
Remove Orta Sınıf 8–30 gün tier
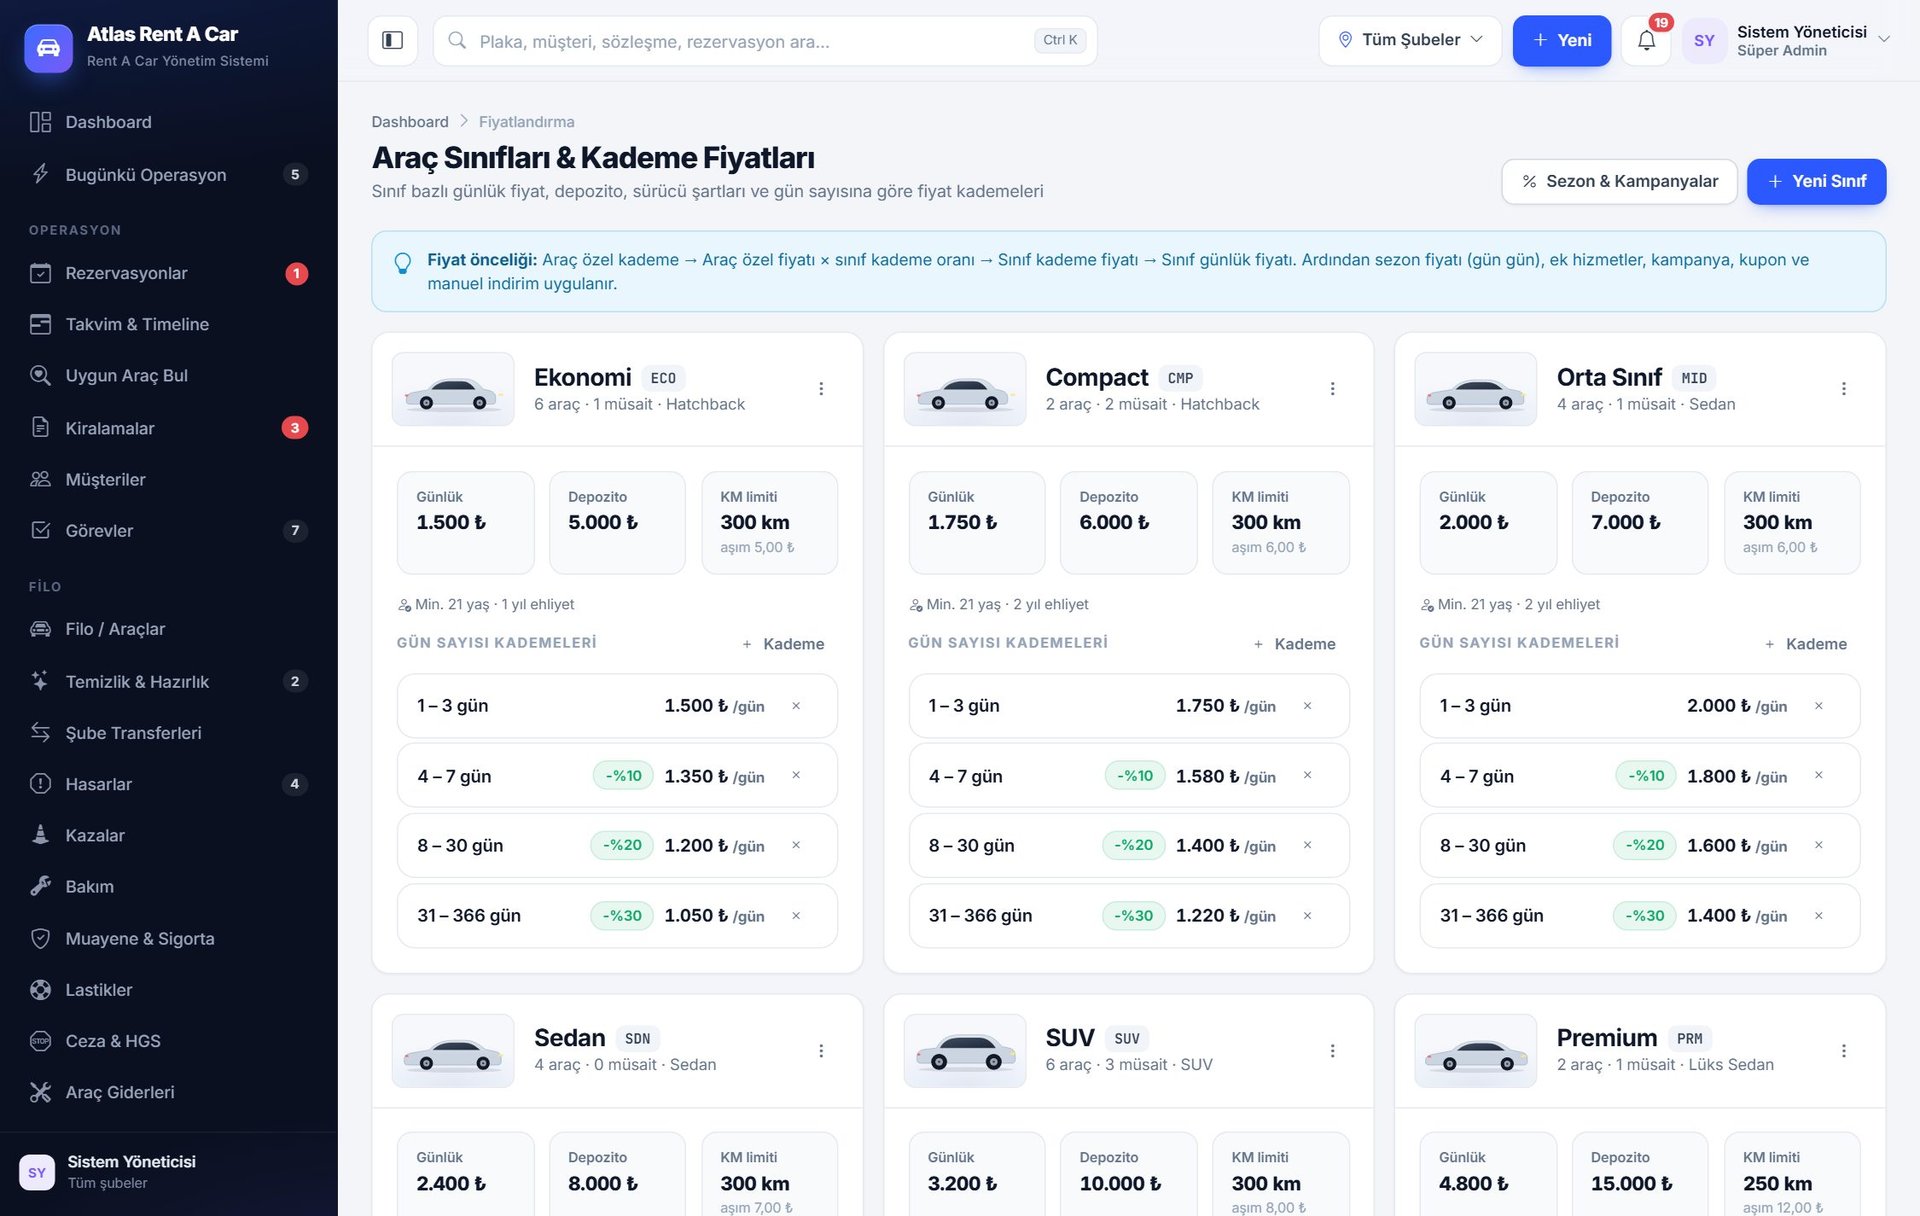[x=1818, y=845]
